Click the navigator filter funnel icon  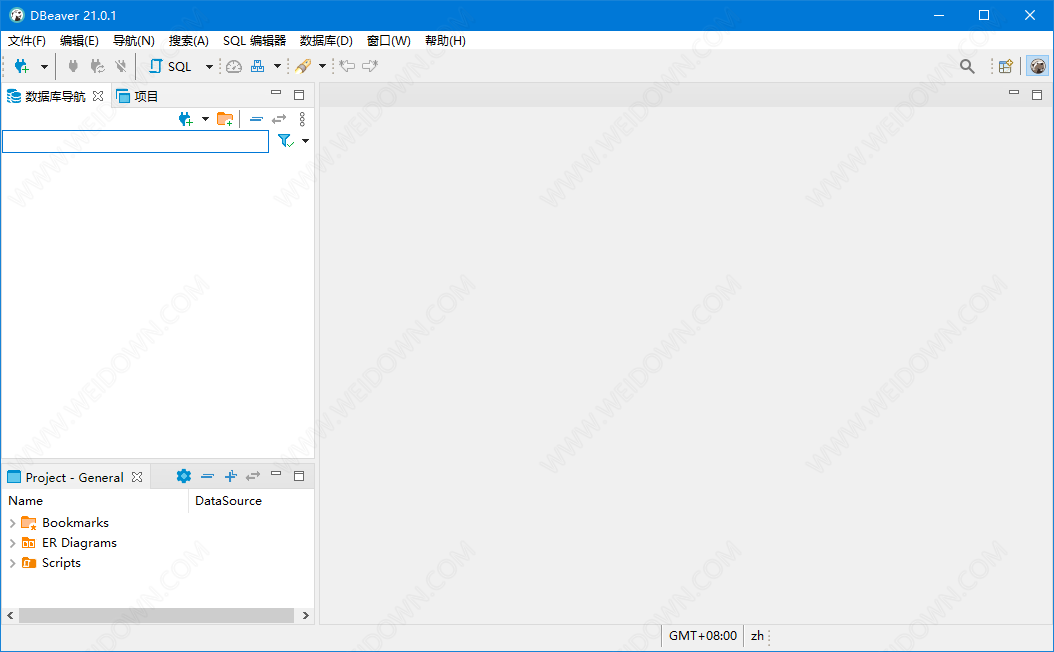[286, 140]
